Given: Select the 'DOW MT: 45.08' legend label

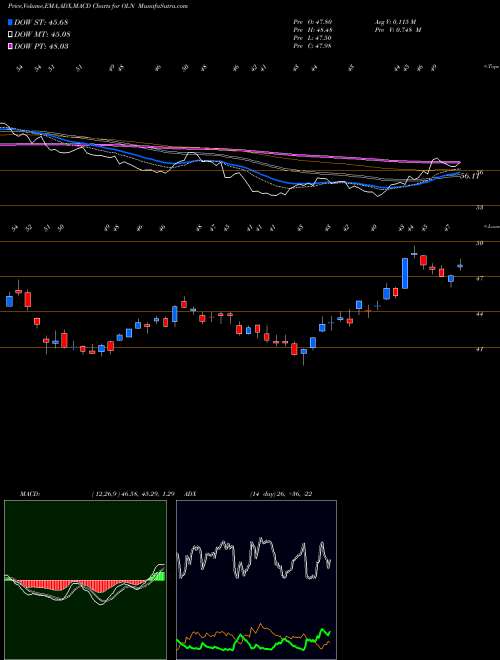Looking at the screenshot, I should point(42,35).
